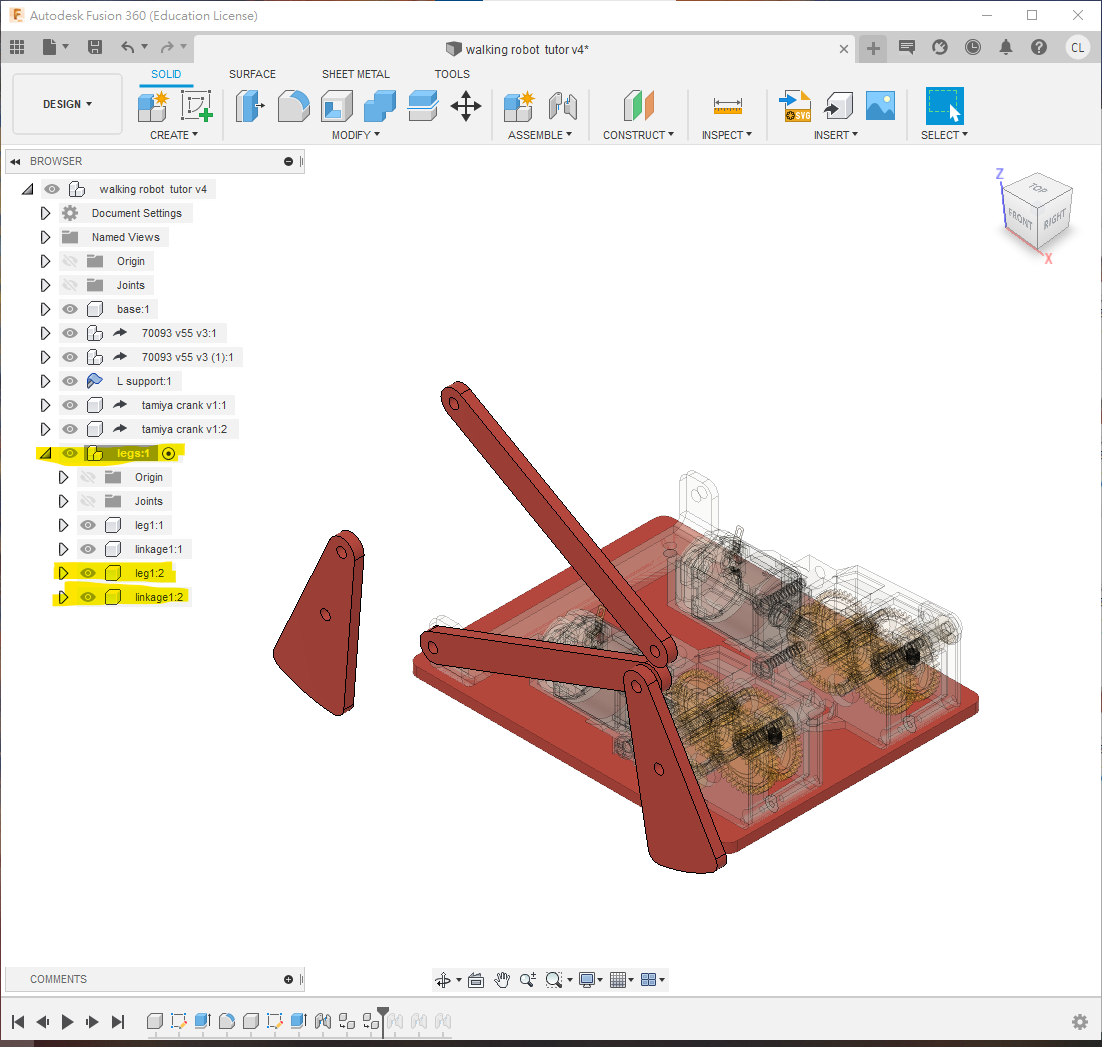Click the TOP face of ViewCube

pyautogui.click(x=1037, y=188)
